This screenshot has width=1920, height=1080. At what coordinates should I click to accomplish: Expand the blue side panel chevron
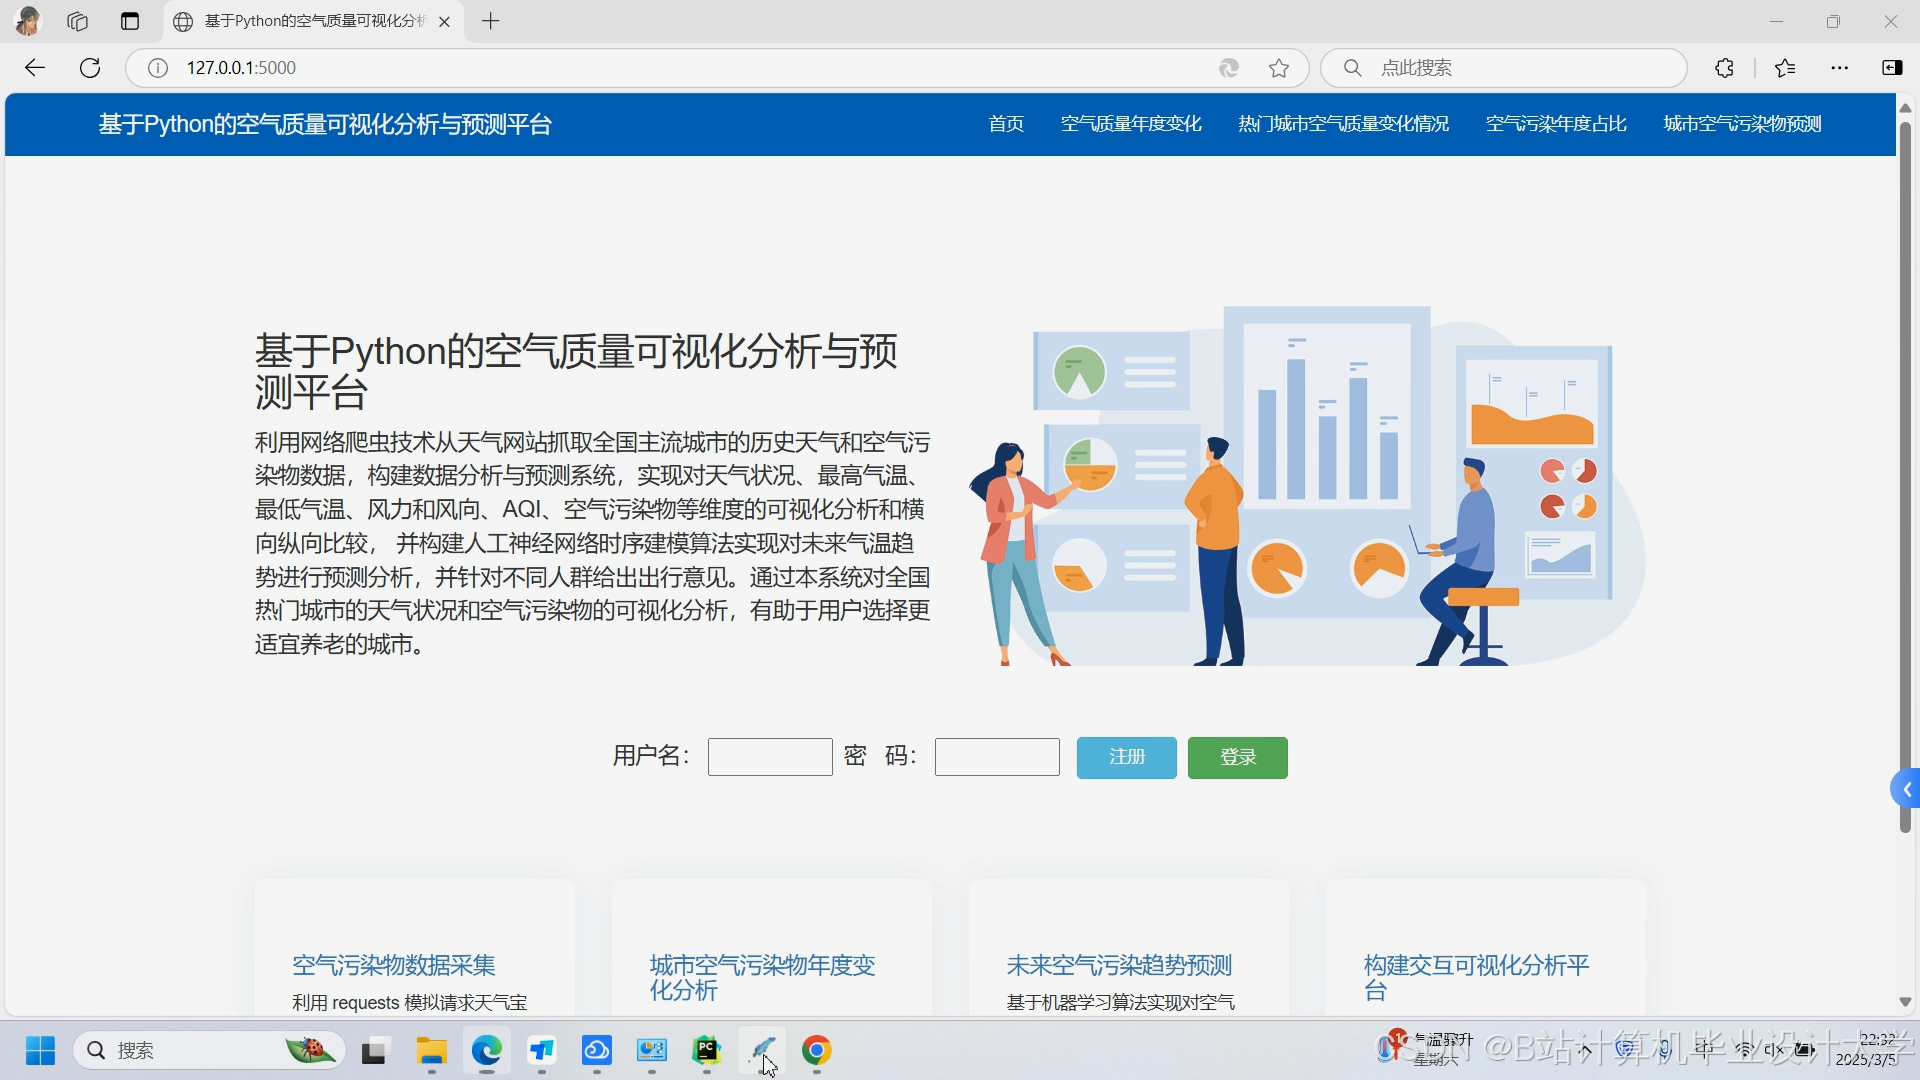[x=1906, y=790]
